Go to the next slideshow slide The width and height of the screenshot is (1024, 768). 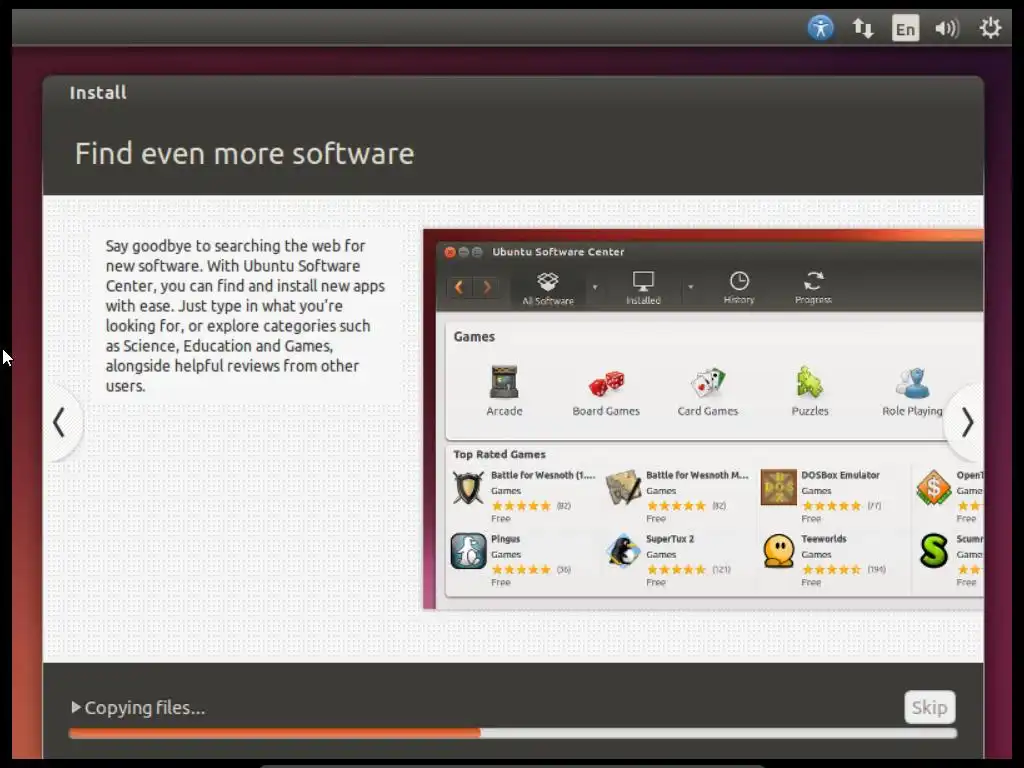pyautogui.click(x=967, y=423)
